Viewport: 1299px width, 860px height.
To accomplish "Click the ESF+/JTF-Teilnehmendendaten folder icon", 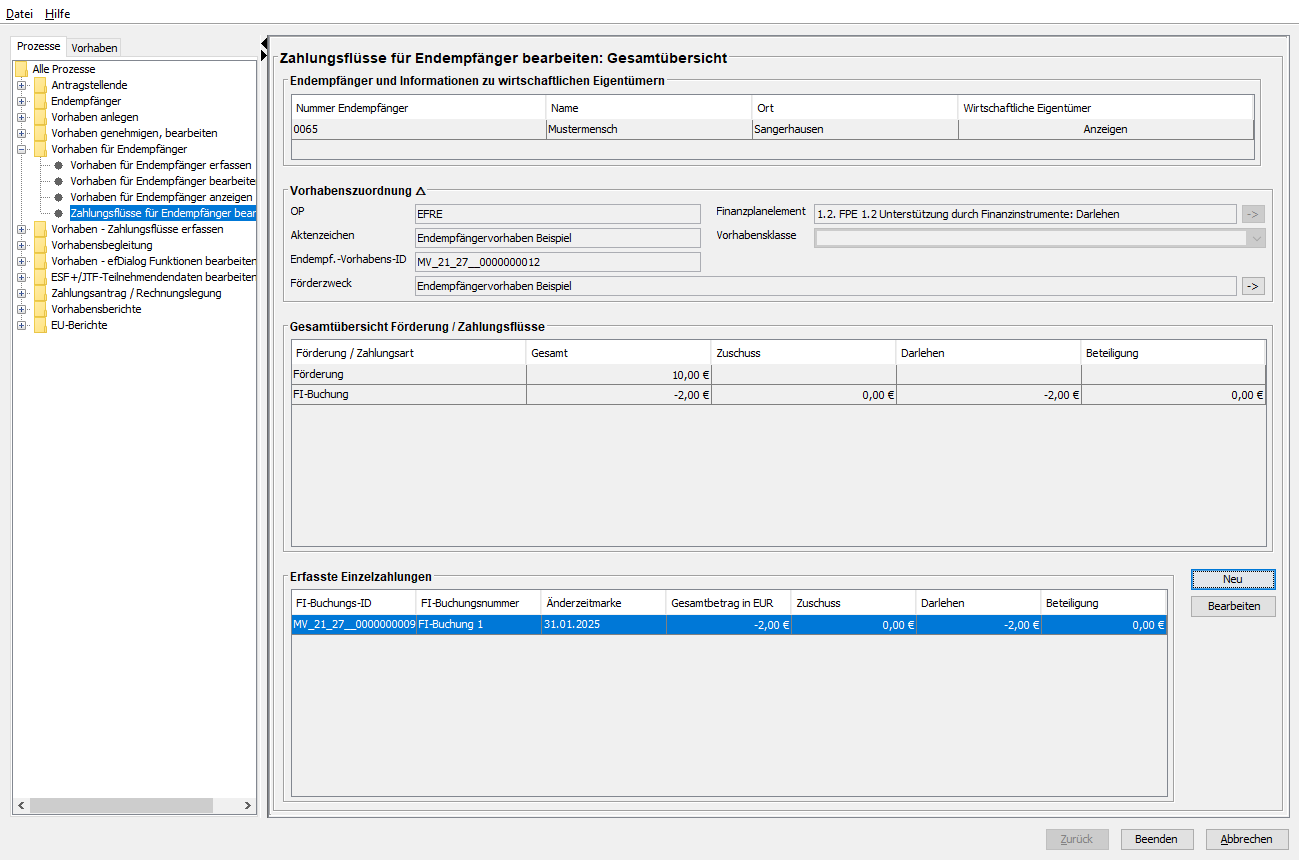I will [40, 277].
